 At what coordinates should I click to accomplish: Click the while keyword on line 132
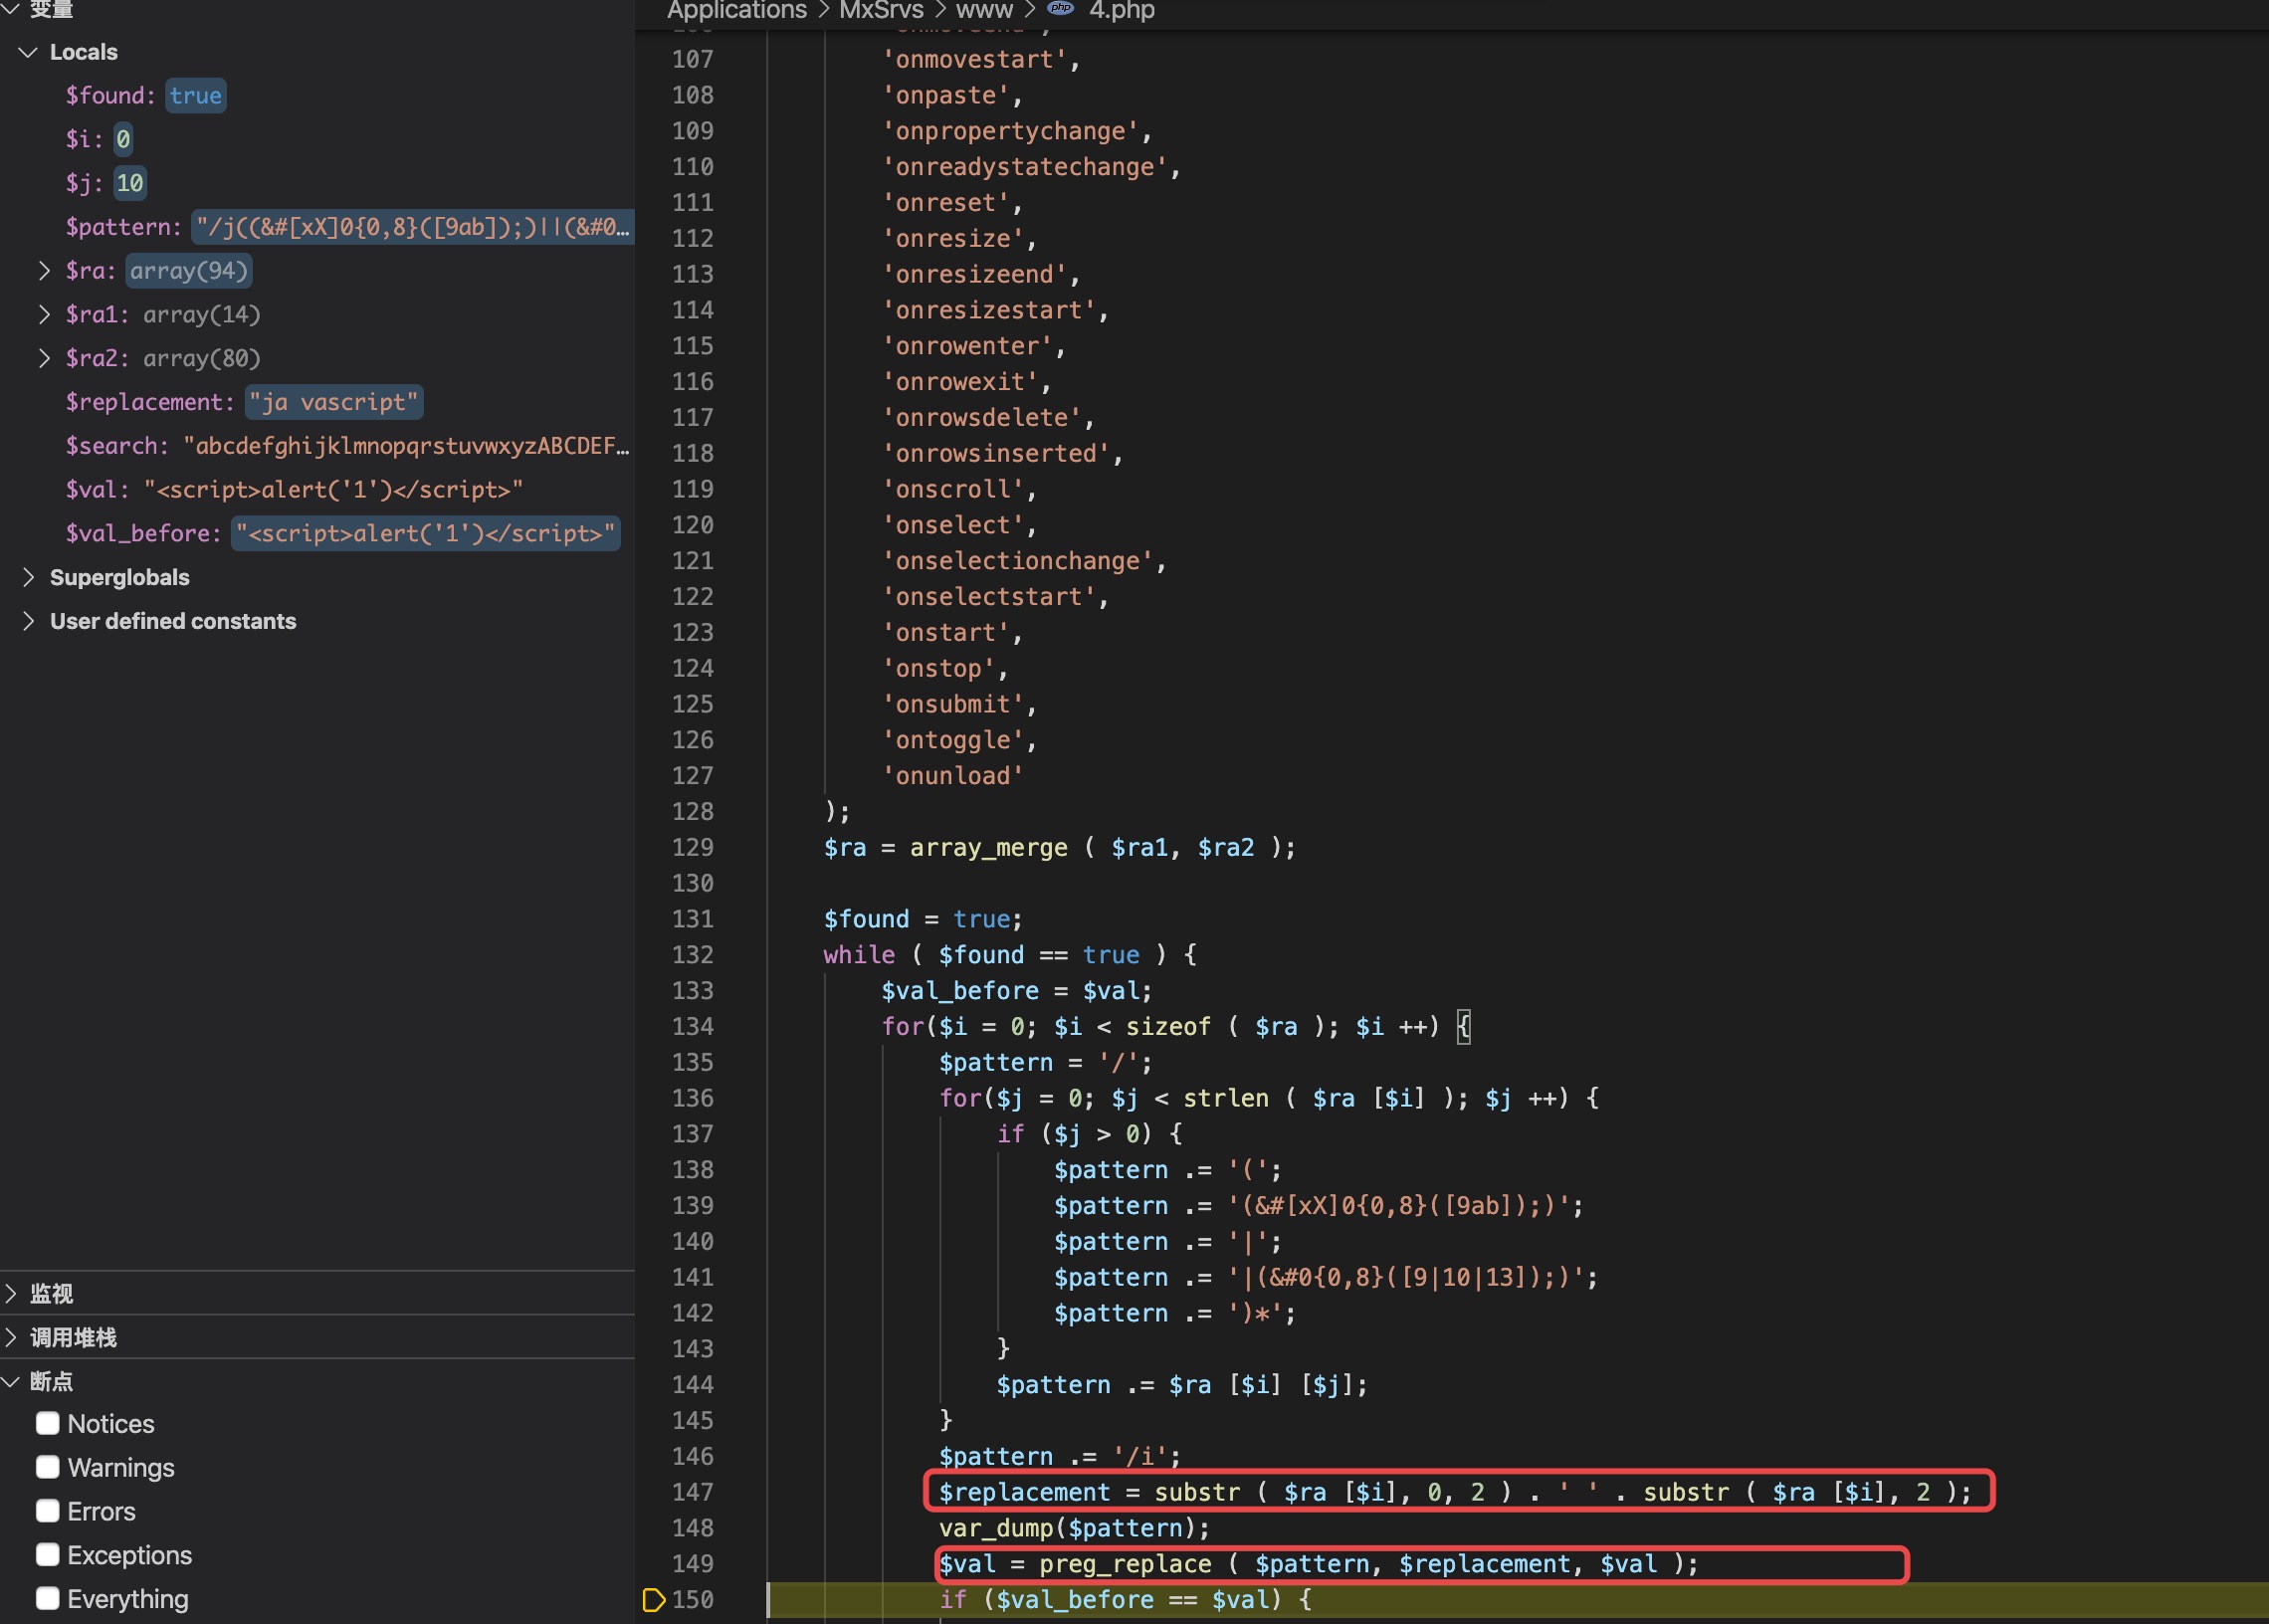coord(859,955)
